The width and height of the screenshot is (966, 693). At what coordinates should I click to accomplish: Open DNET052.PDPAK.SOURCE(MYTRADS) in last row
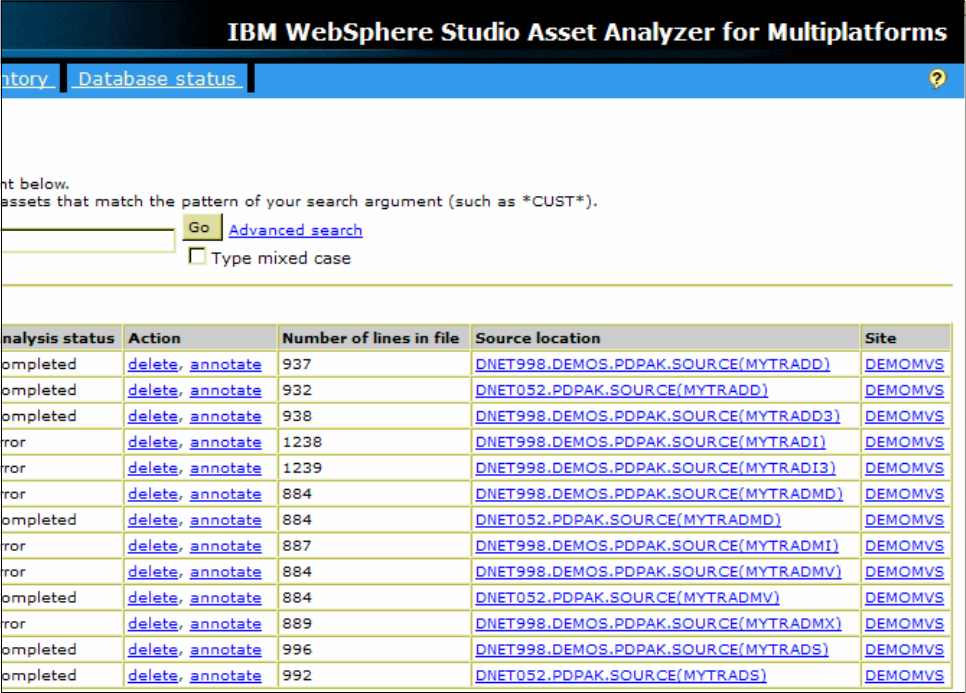pyautogui.click(x=621, y=675)
